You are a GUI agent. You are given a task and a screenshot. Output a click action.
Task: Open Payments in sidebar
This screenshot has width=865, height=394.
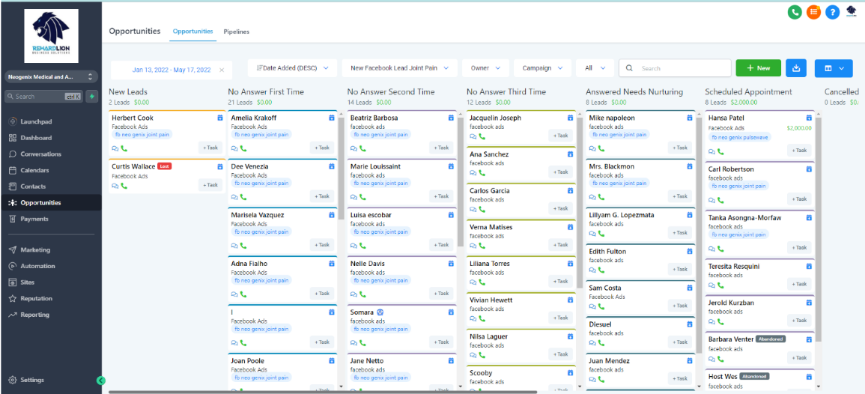point(35,219)
